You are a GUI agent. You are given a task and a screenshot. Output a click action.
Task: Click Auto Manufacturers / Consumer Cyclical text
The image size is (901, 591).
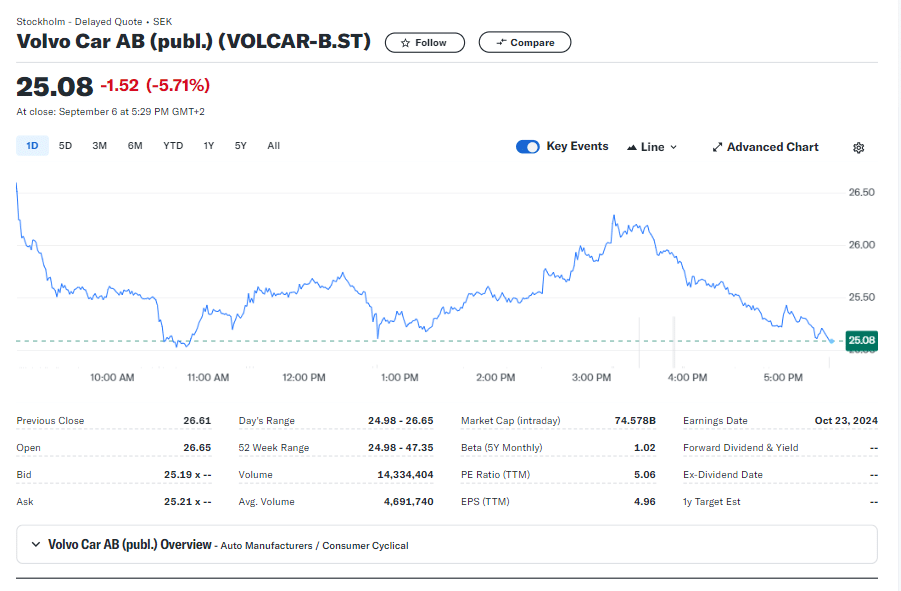pos(314,546)
